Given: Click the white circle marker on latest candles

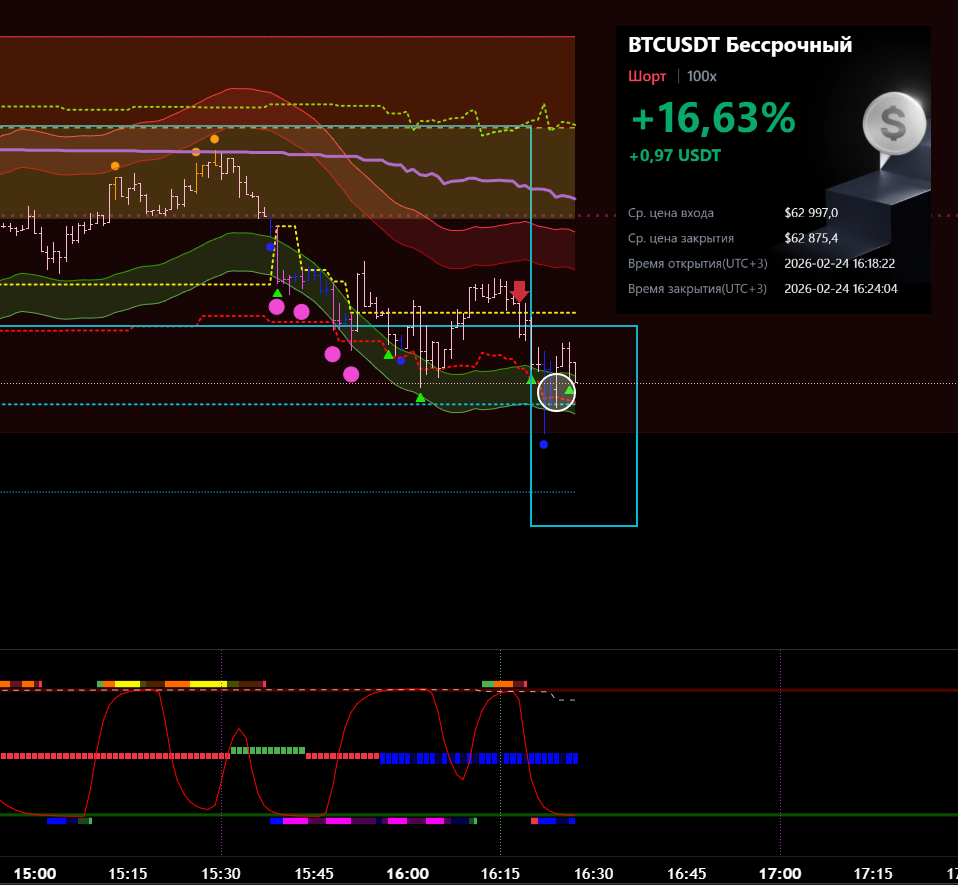Looking at the screenshot, I should tap(557, 392).
